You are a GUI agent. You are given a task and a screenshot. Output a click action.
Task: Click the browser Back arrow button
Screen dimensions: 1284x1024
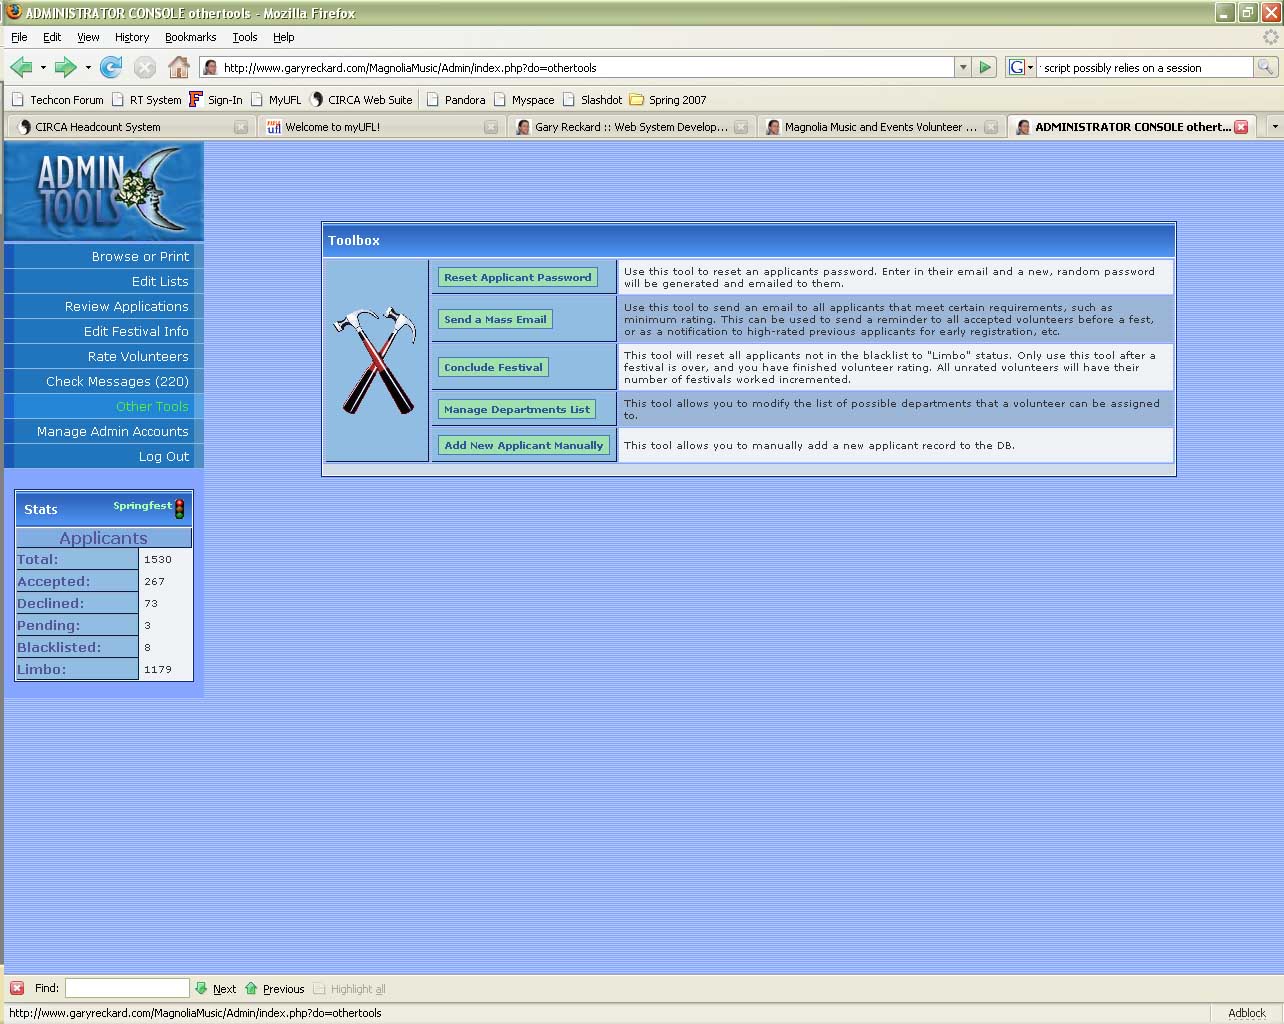pos(20,67)
